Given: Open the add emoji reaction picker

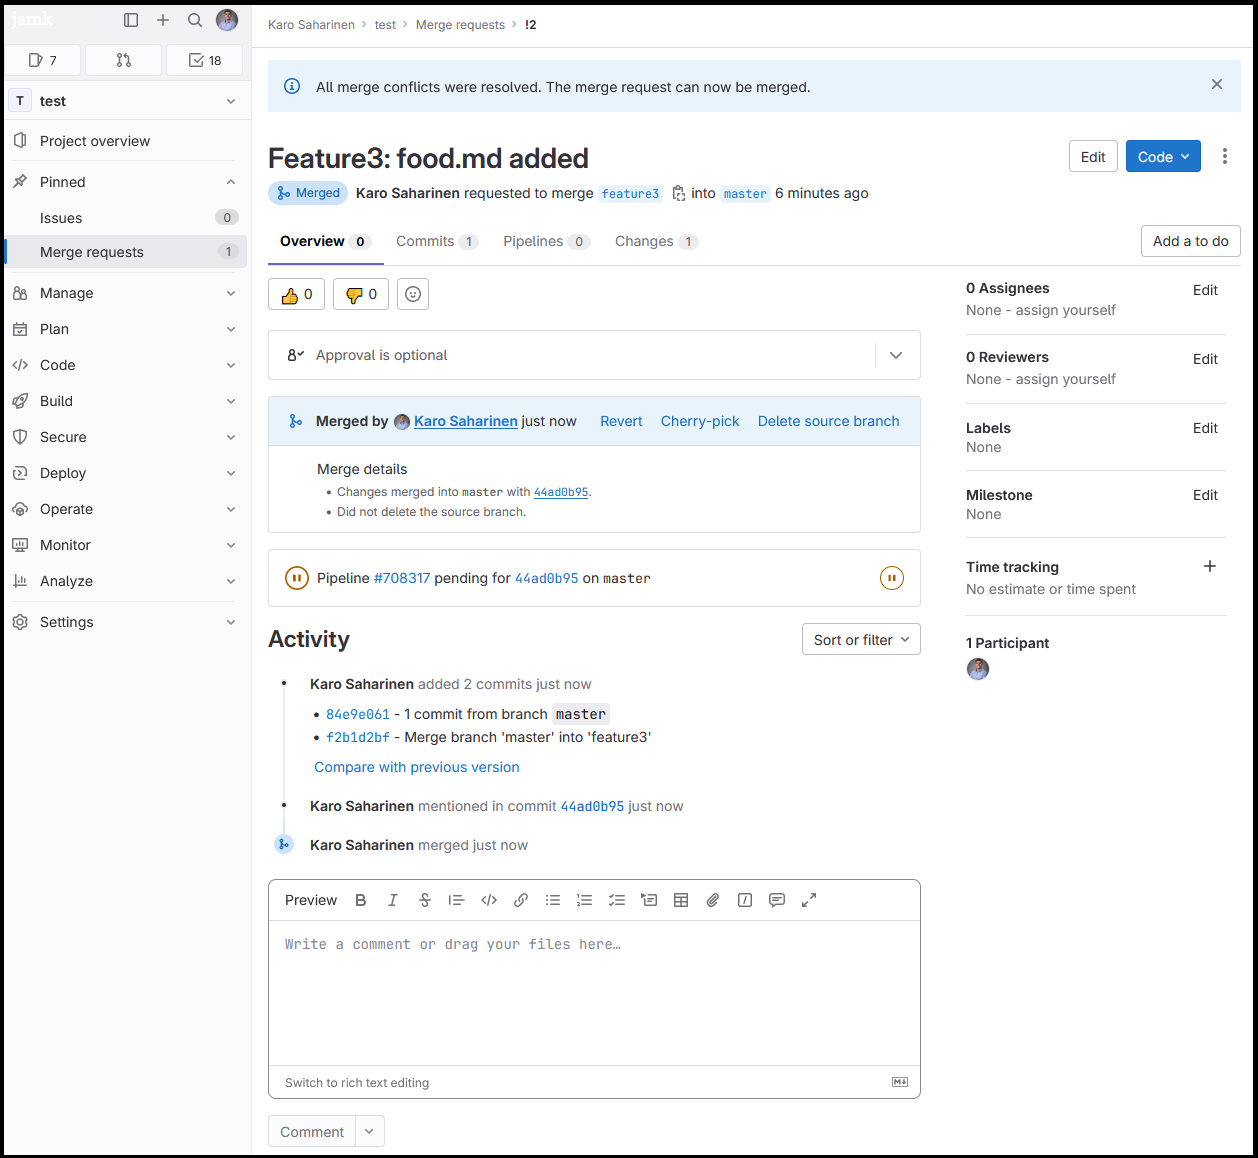Looking at the screenshot, I should [x=413, y=294].
